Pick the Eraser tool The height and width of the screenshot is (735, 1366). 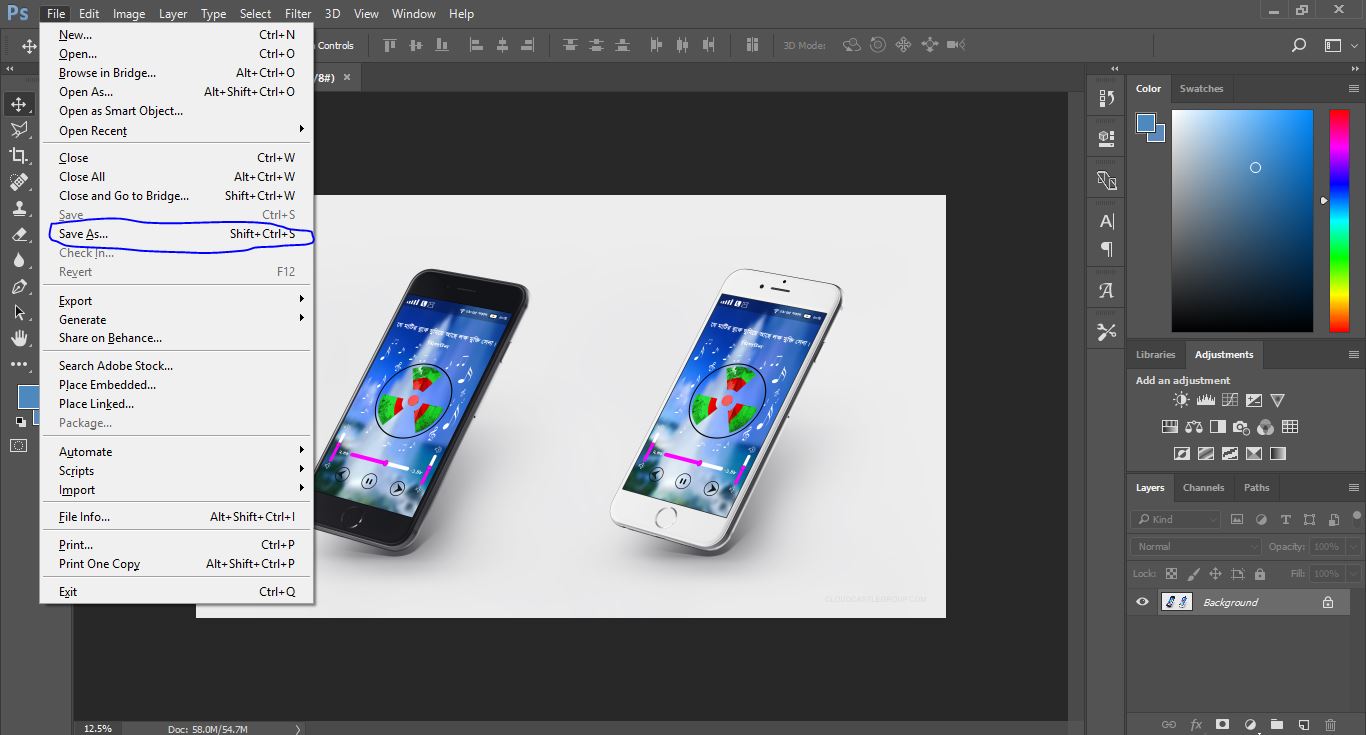[x=19, y=235]
